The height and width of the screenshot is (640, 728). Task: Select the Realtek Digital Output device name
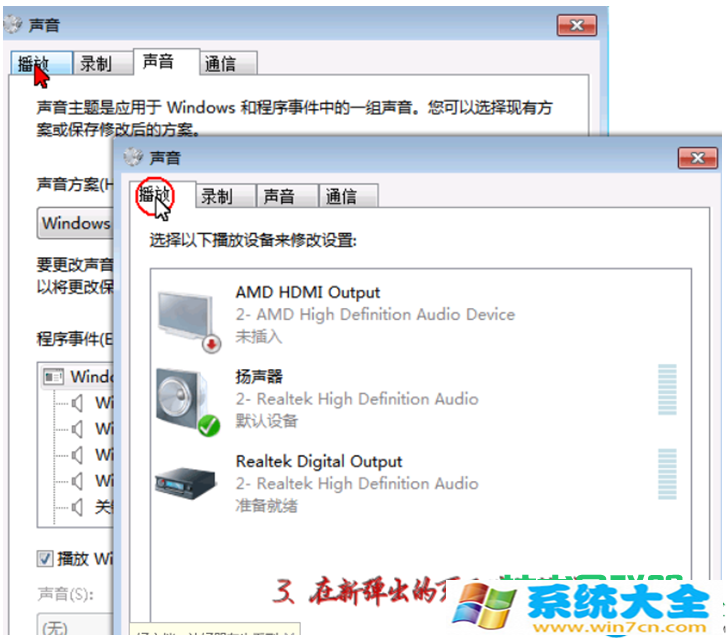click(319, 461)
